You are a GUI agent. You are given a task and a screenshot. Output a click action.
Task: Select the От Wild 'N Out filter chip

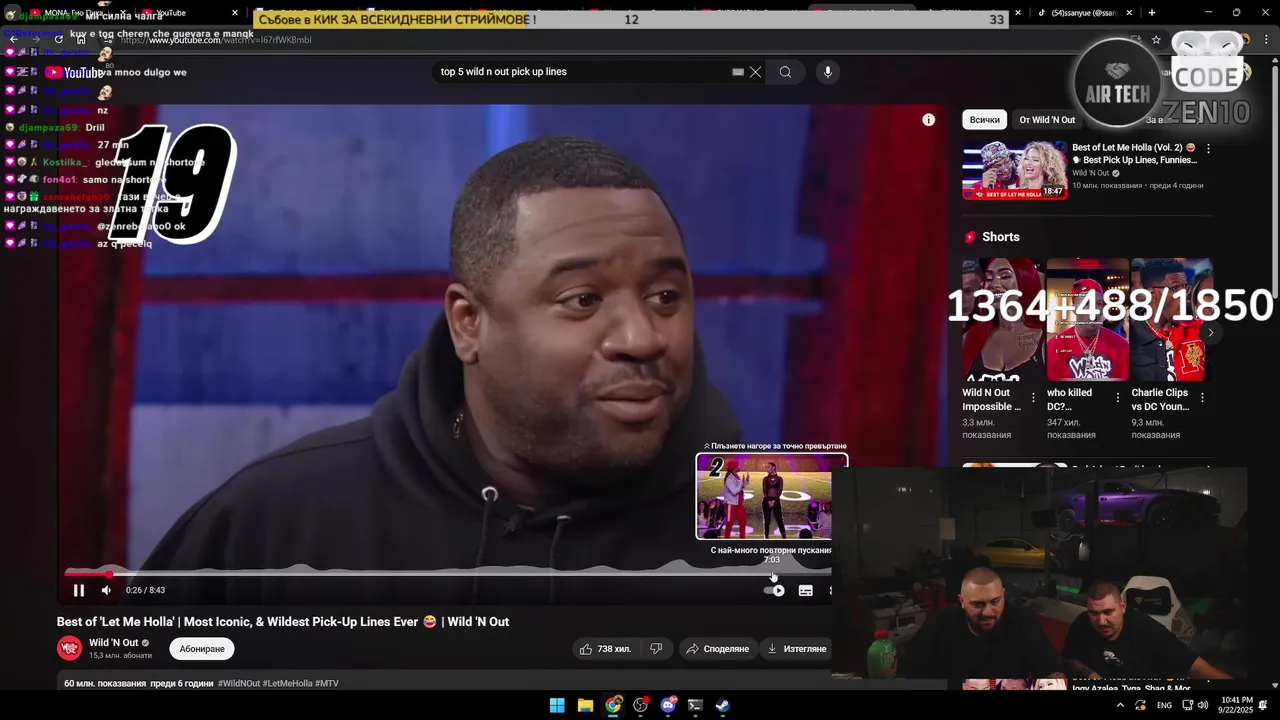pyautogui.click(x=1047, y=120)
